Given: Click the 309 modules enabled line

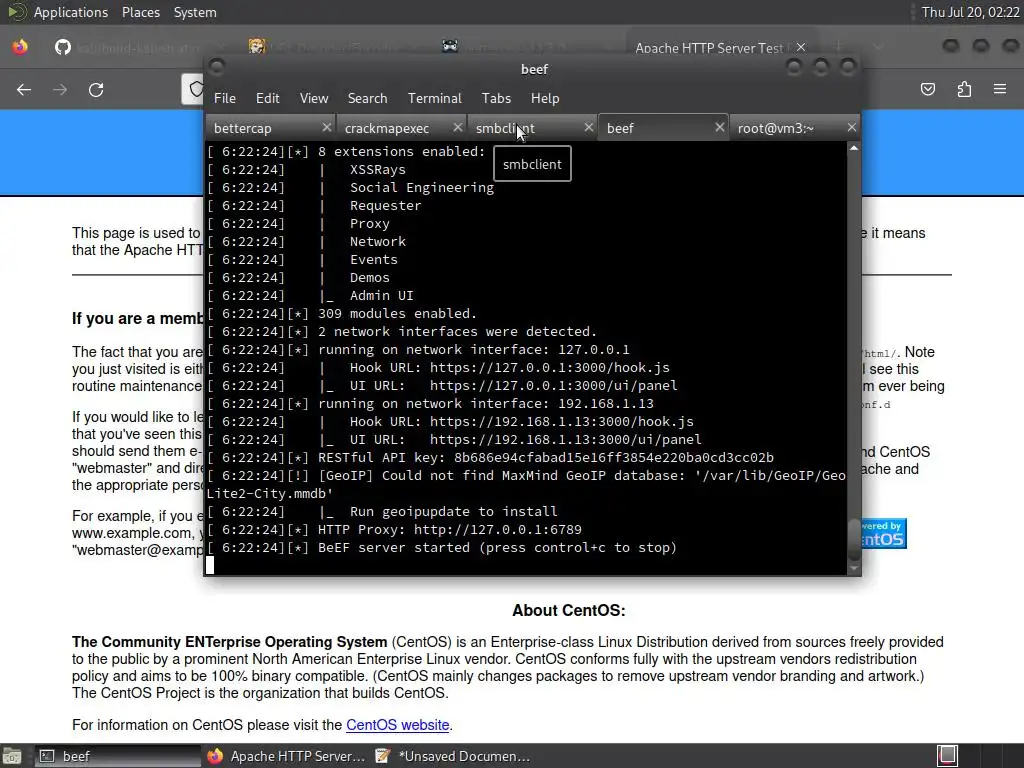Looking at the screenshot, I should (342, 313).
